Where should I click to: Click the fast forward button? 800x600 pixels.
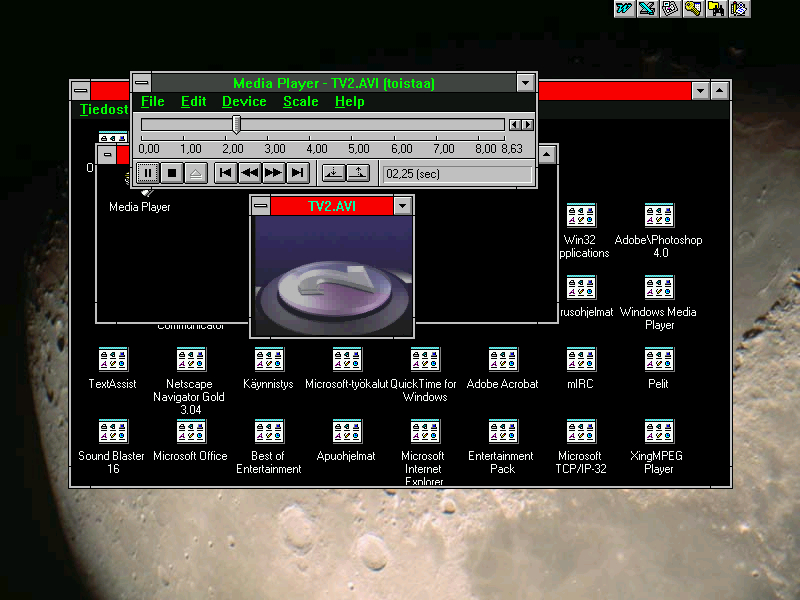pyautogui.click(x=273, y=173)
